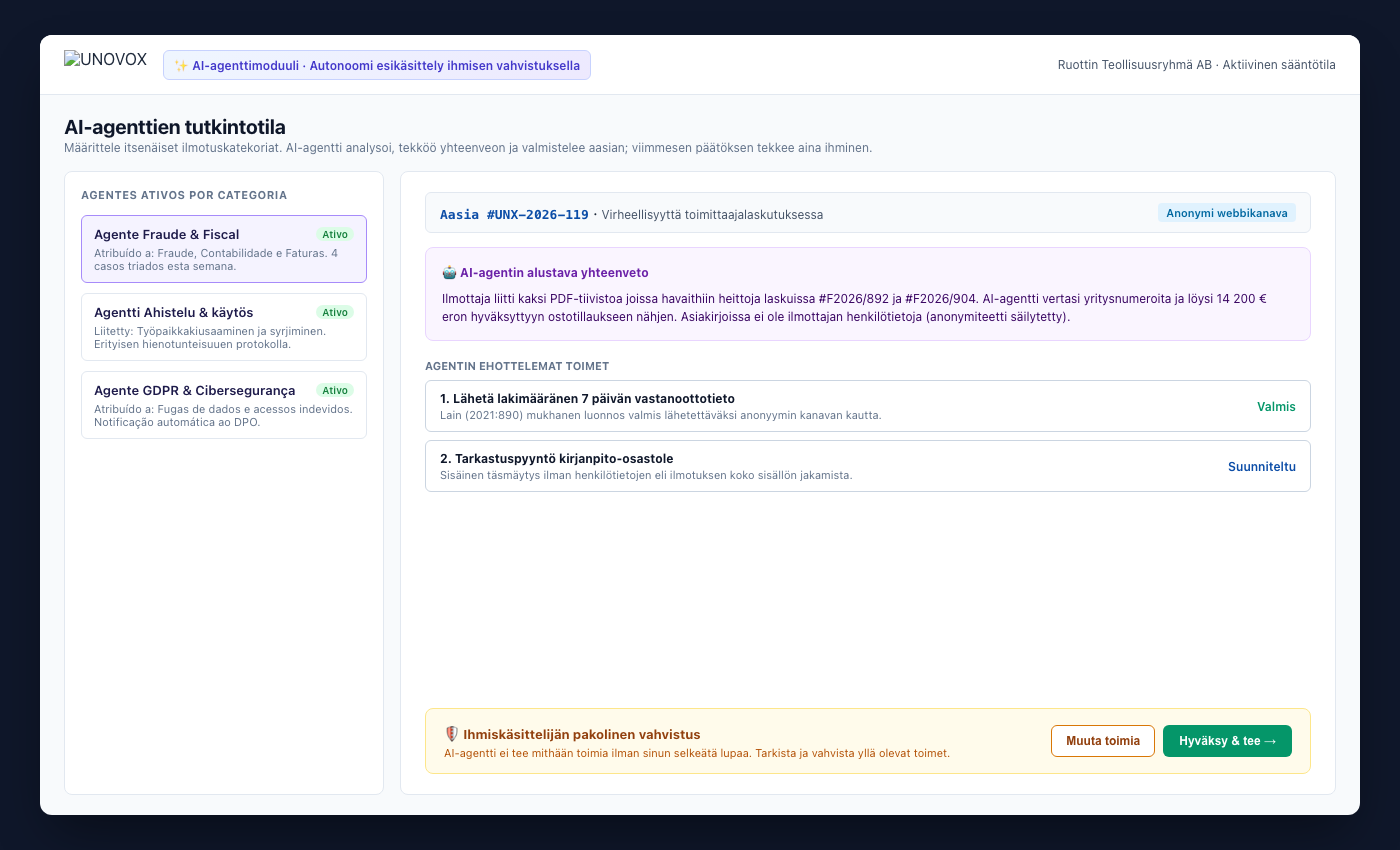Viewport: 1400px width, 850px height.
Task: Click Ruottin Teollisuusryhmä AB organization text
Action: pyautogui.click(x=1135, y=65)
